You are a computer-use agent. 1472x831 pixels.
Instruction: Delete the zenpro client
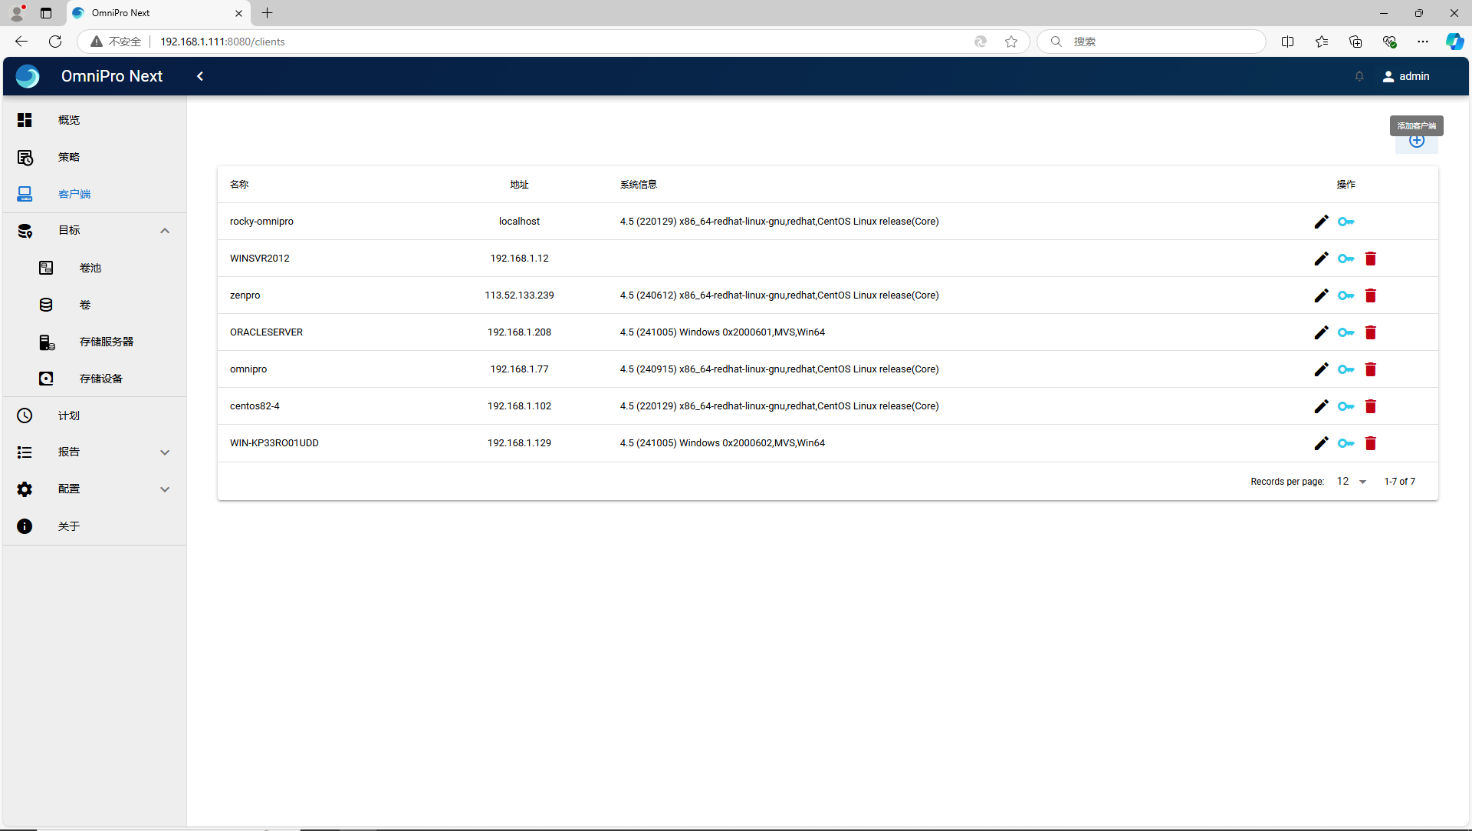point(1370,296)
